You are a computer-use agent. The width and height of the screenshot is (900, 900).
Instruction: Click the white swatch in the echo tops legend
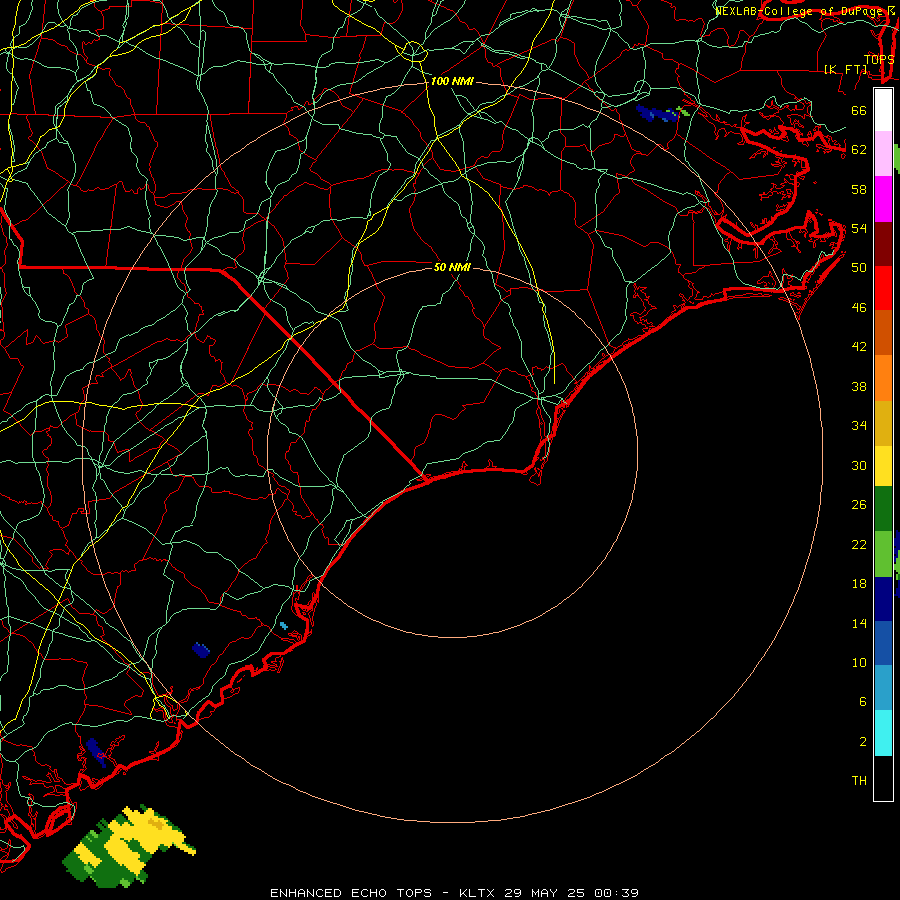883,110
